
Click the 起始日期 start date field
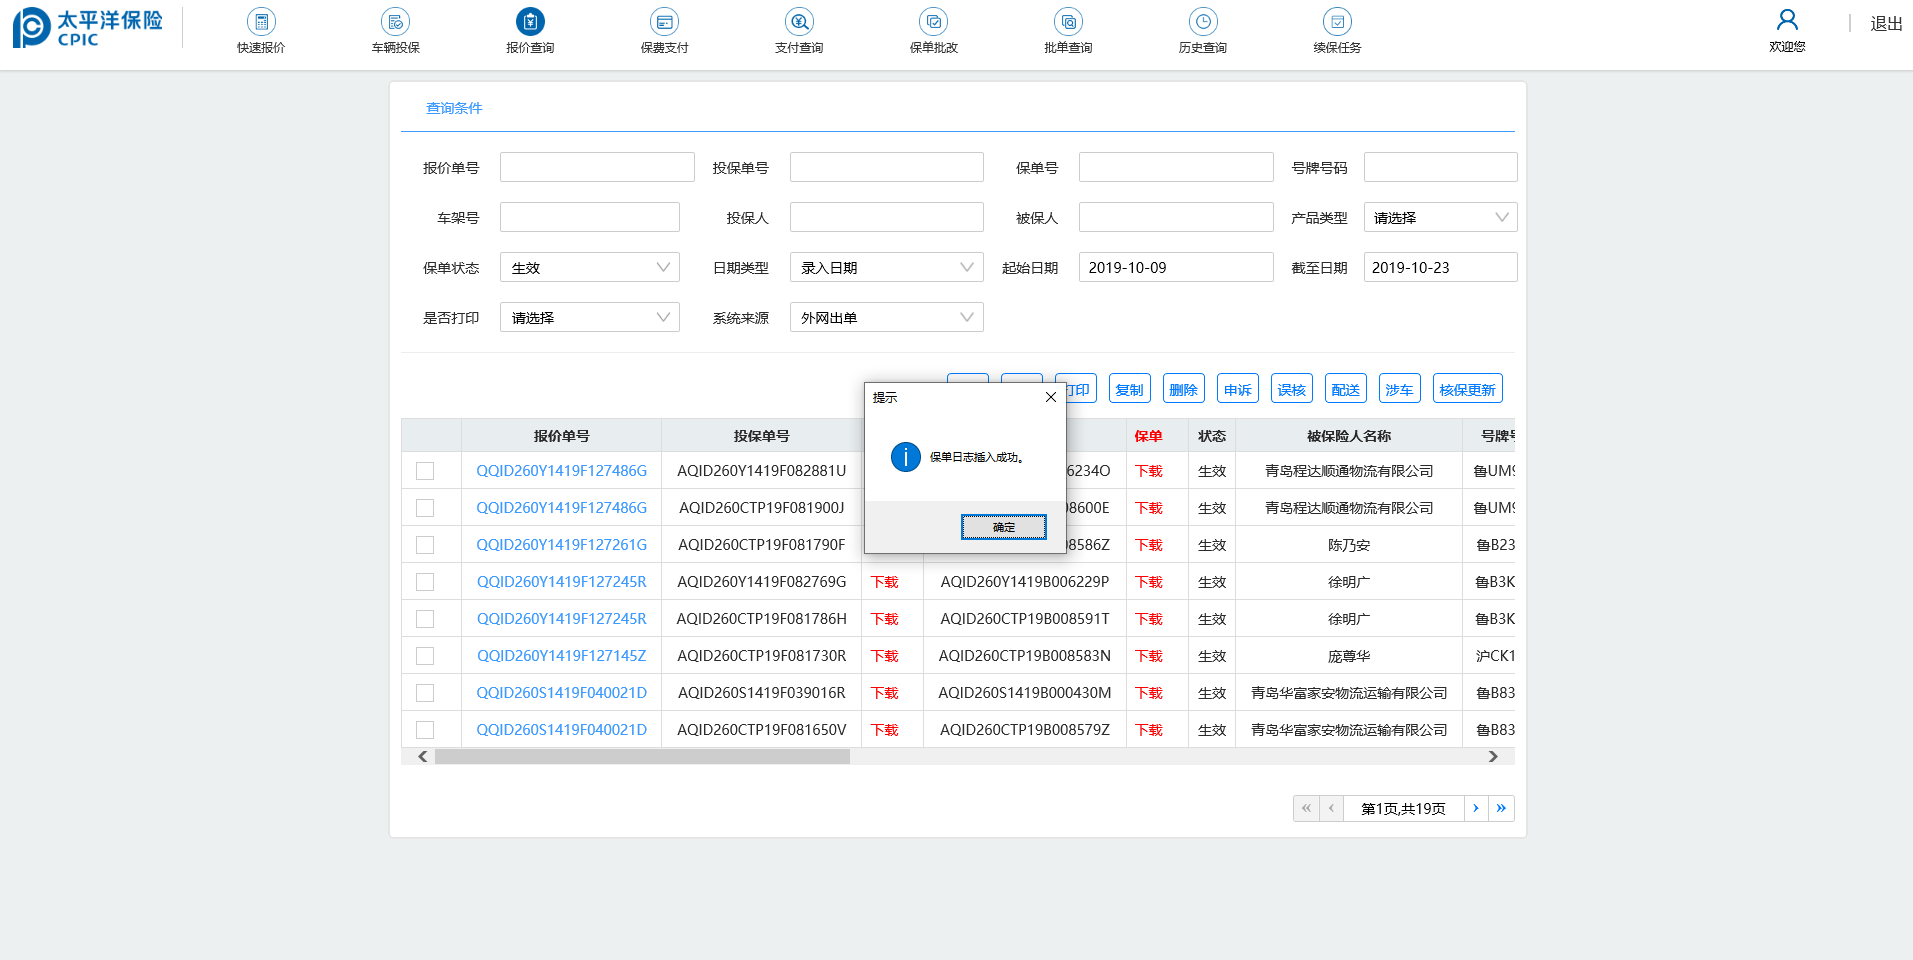[x=1175, y=268]
